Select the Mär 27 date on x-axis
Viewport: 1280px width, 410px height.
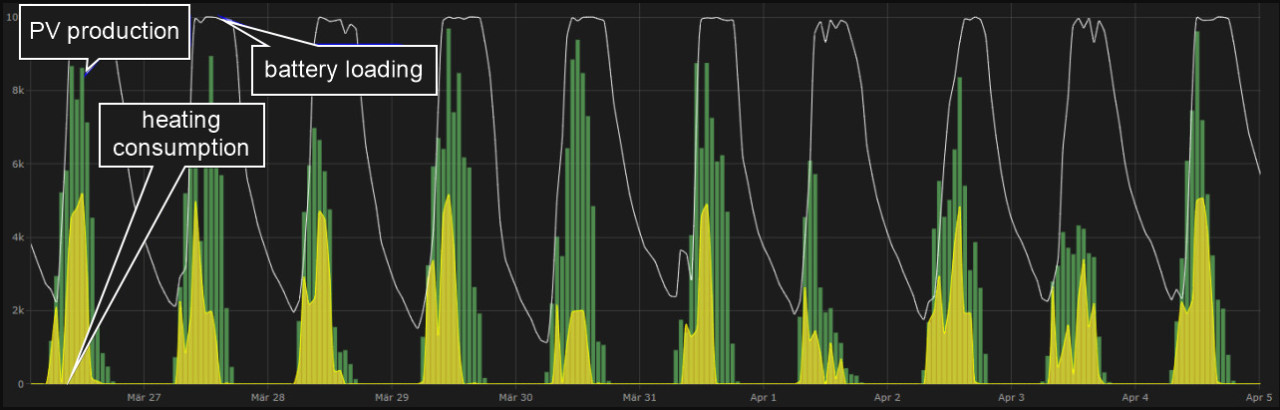point(144,397)
